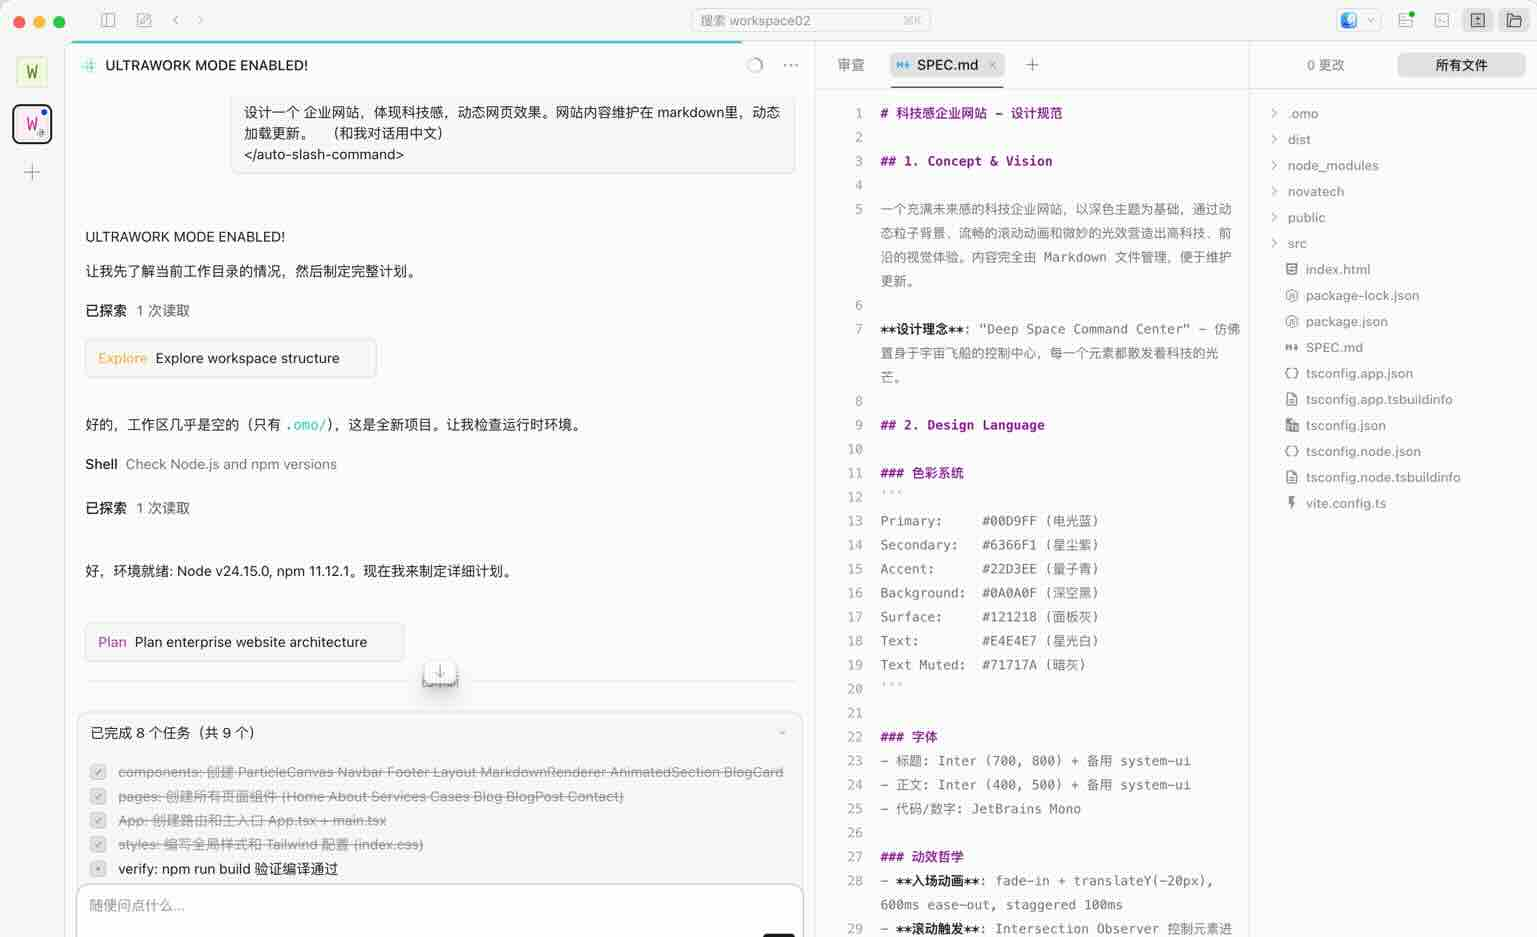Toggle checkbox for styles Tailwind task
The width and height of the screenshot is (1537, 937).
98,845
